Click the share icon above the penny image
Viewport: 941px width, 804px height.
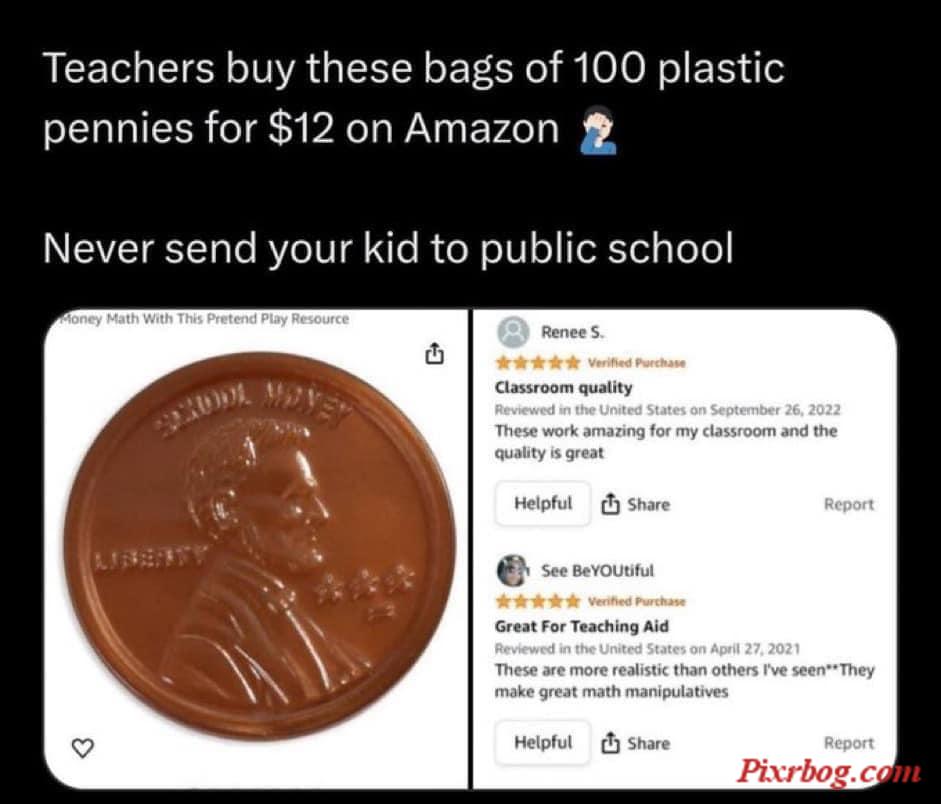435,353
